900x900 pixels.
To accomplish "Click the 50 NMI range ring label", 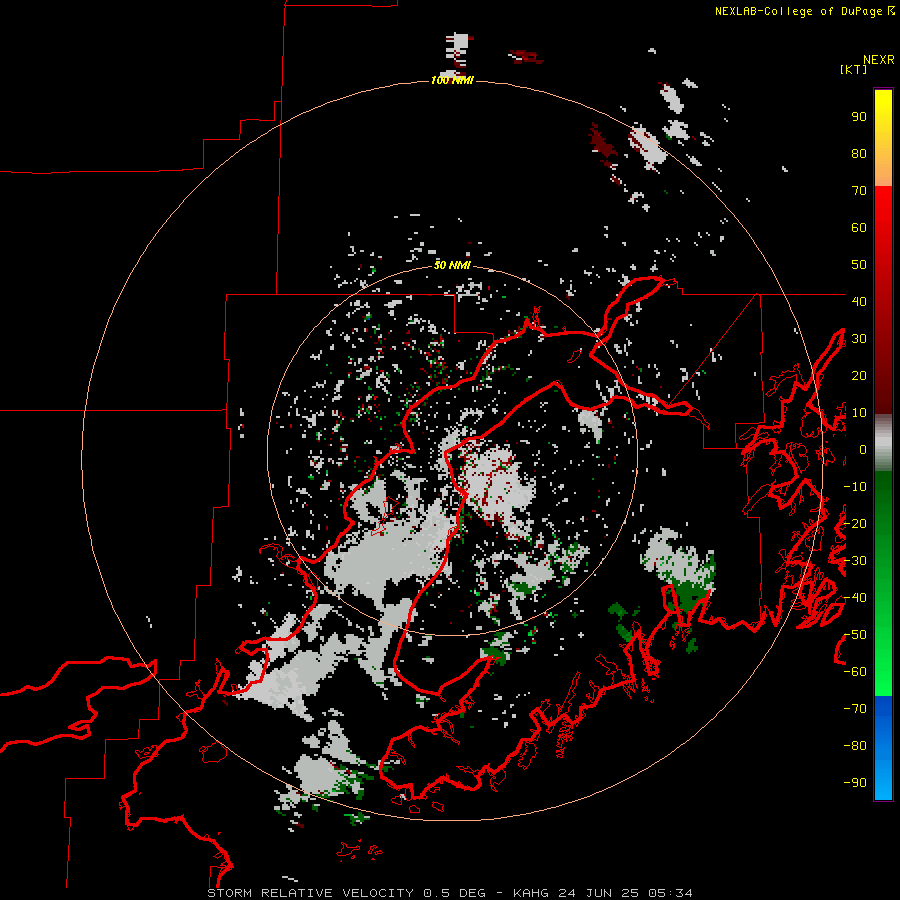I will 452,265.
